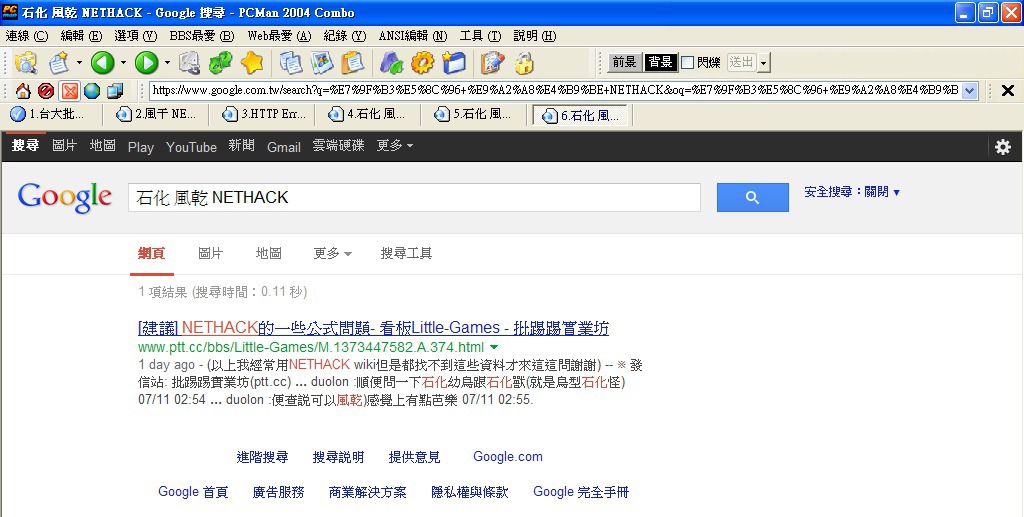Switch to tab 5.石化 風...
The image size is (1024, 517).
pyautogui.click(x=475, y=114)
